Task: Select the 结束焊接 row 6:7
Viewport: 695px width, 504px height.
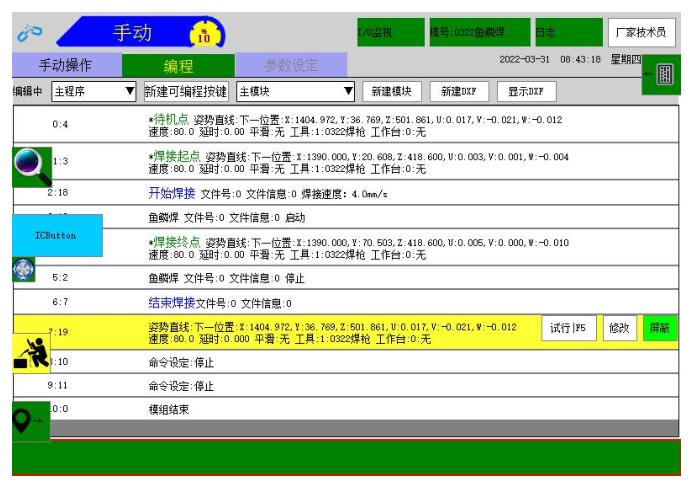Action: tap(346, 302)
